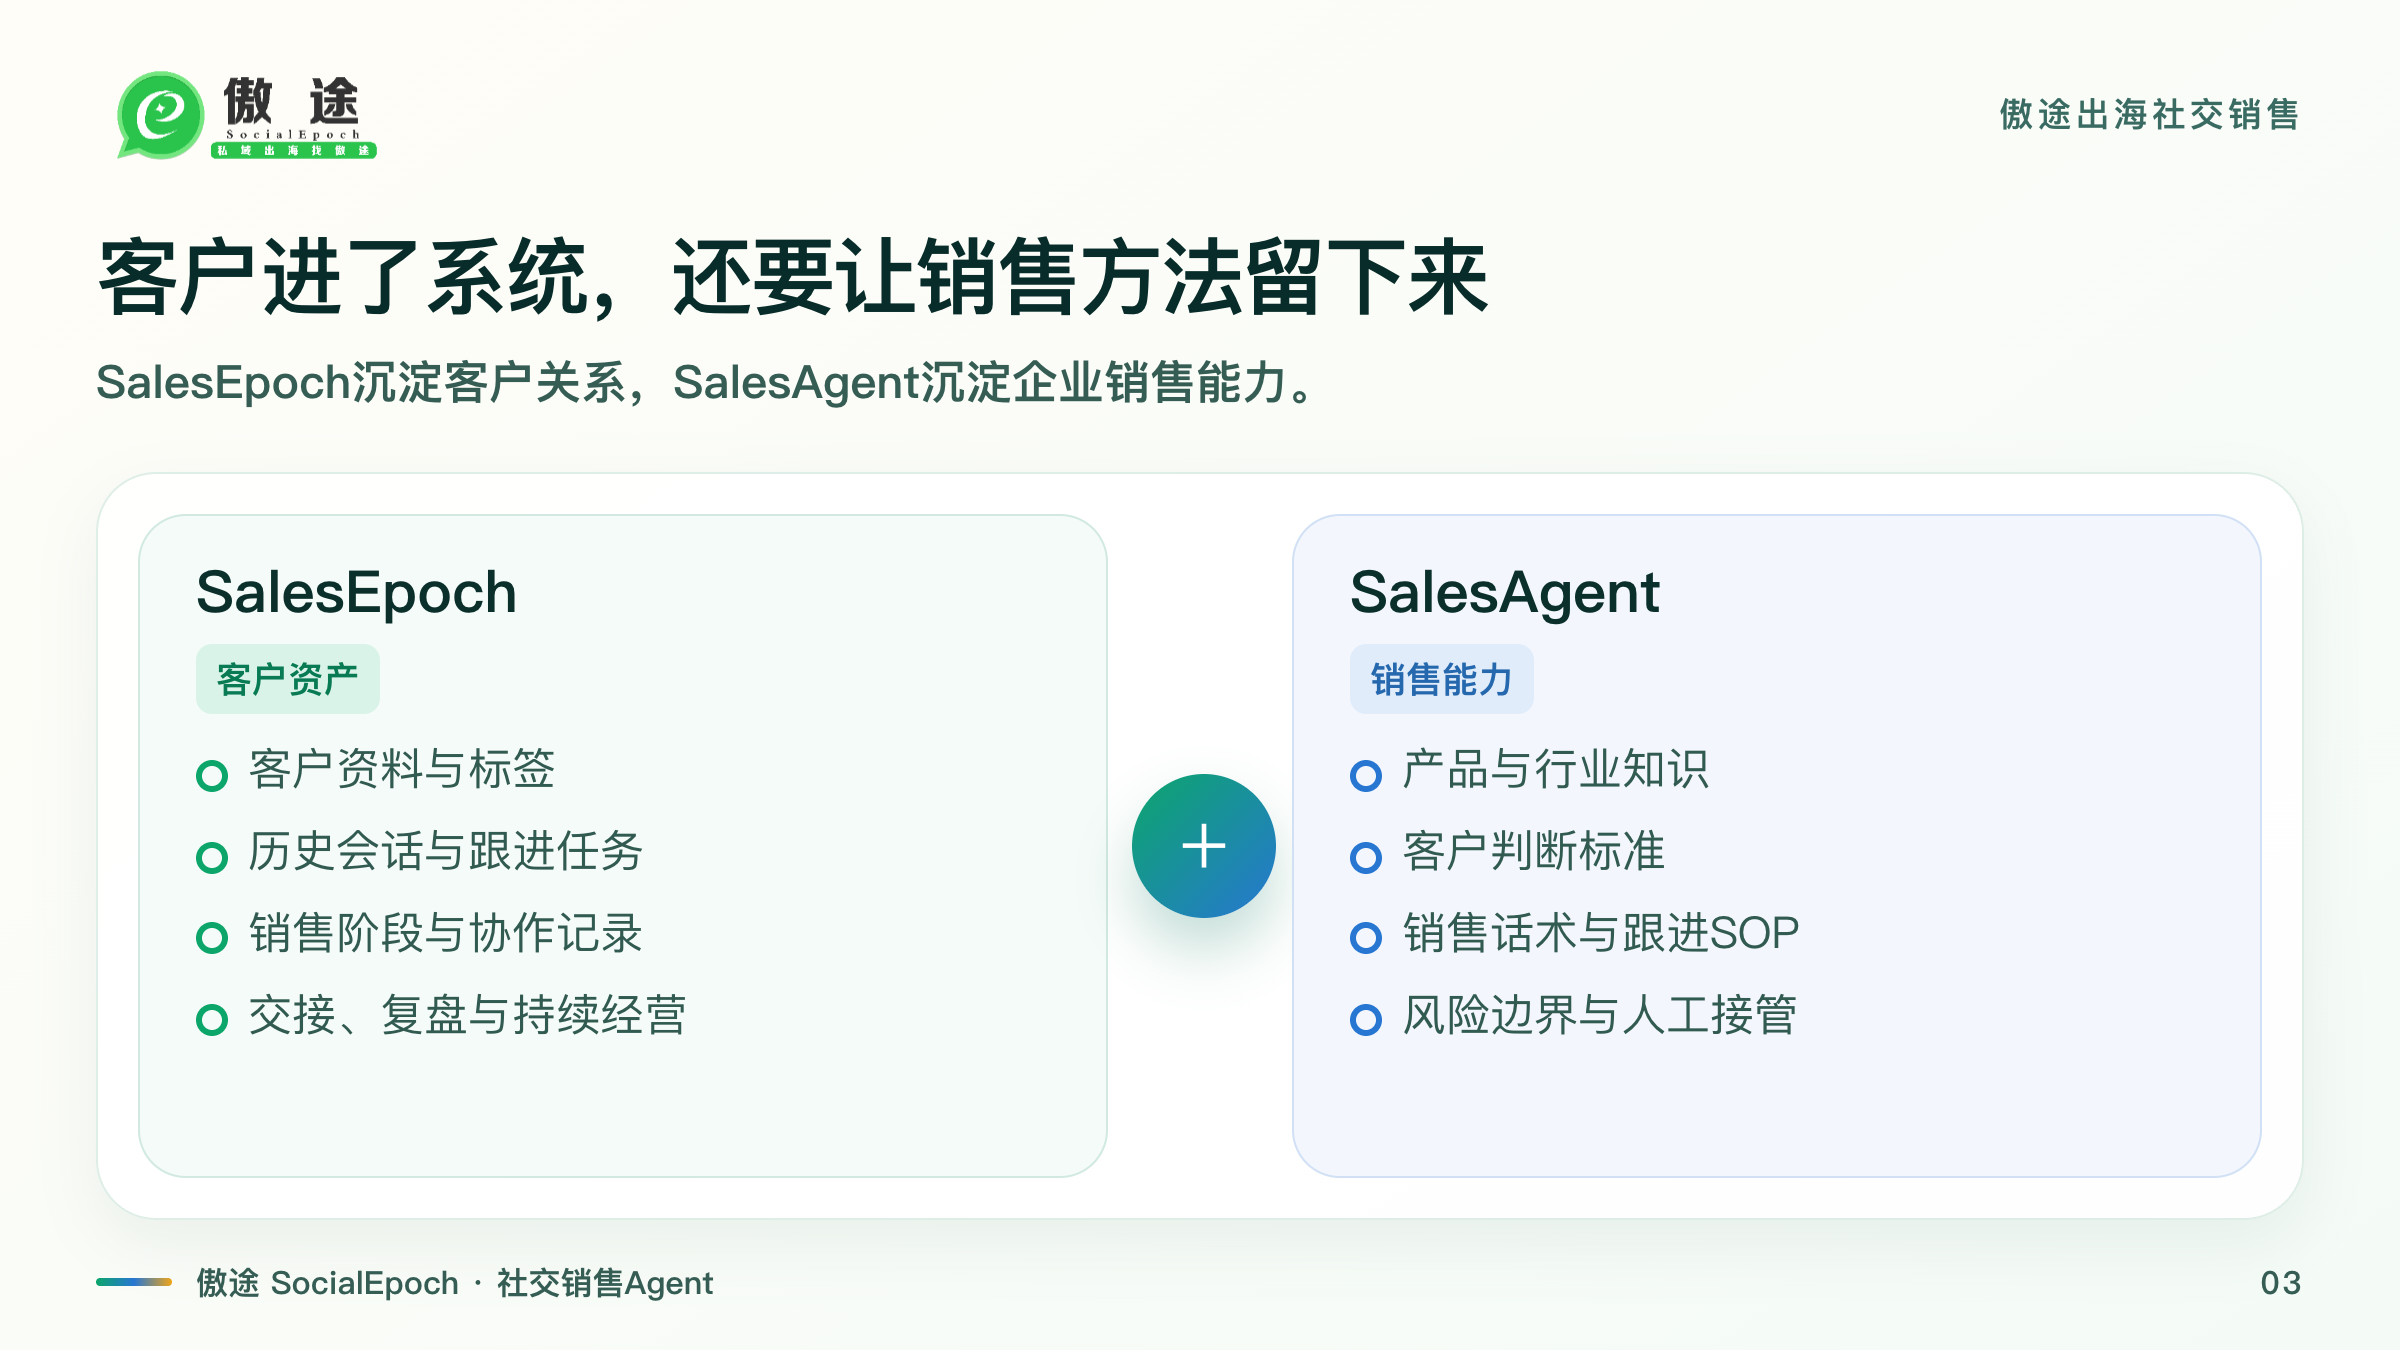This screenshot has height=1350, width=2400.
Task: Click the green bullet beside 客户资料与标签
Action: (212, 775)
